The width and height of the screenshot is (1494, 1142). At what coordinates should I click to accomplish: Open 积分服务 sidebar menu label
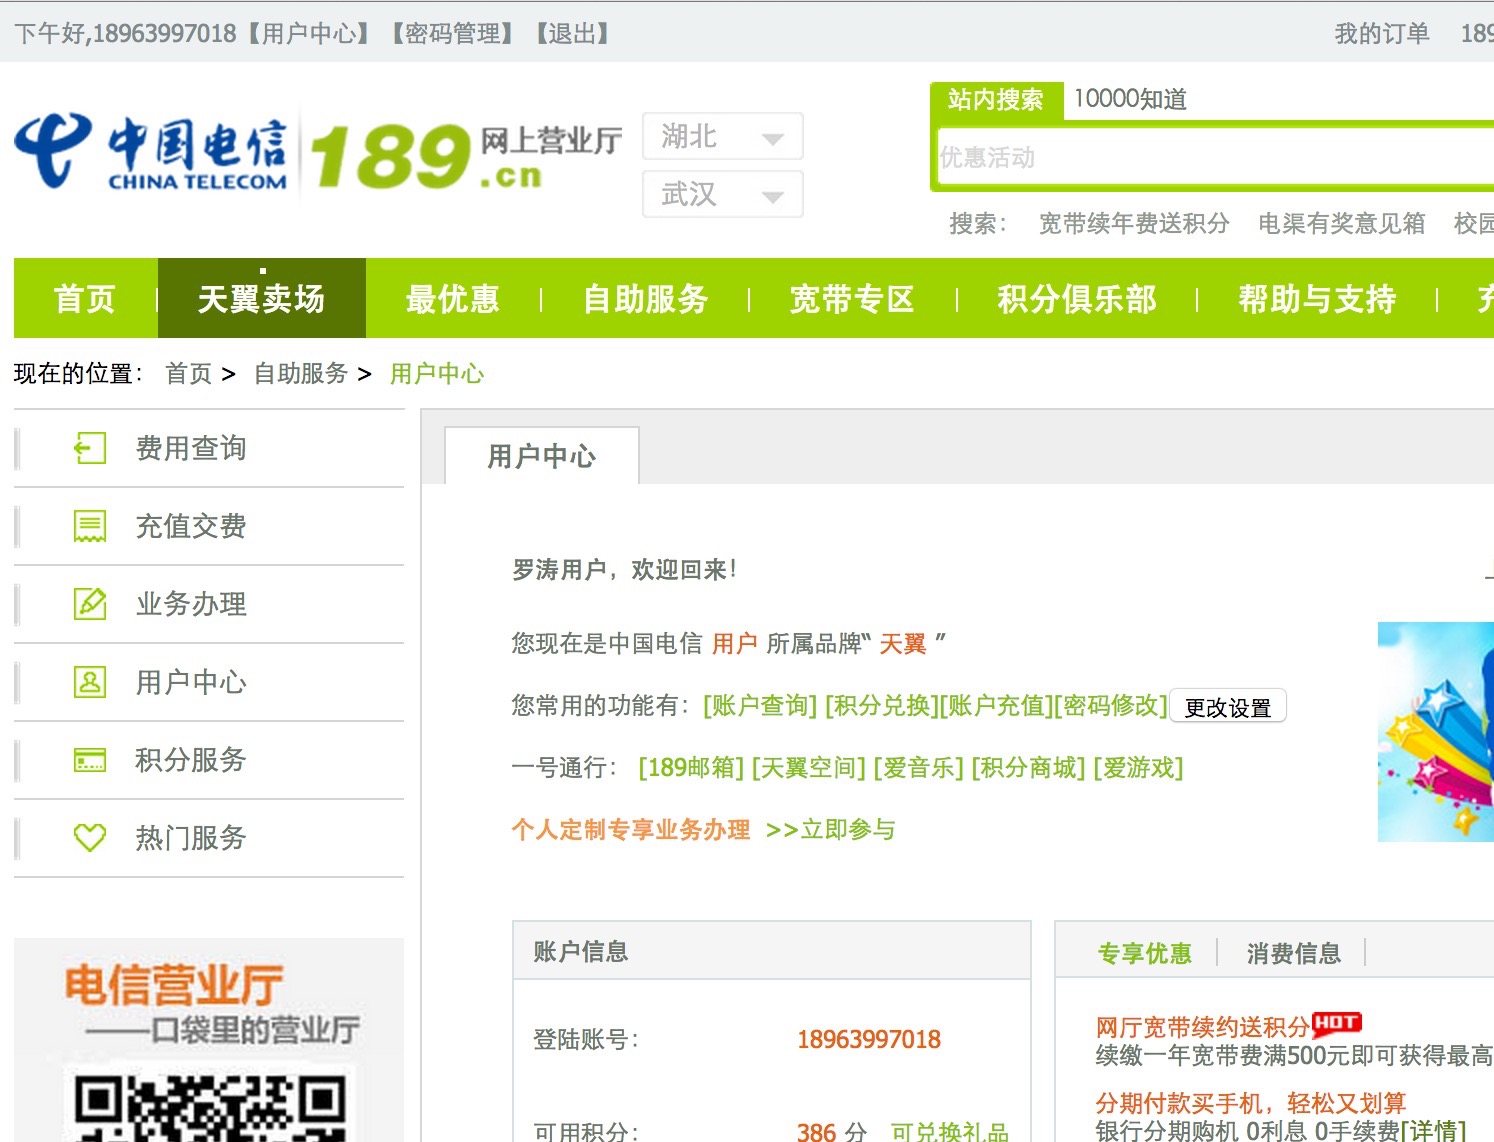[191, 760]
